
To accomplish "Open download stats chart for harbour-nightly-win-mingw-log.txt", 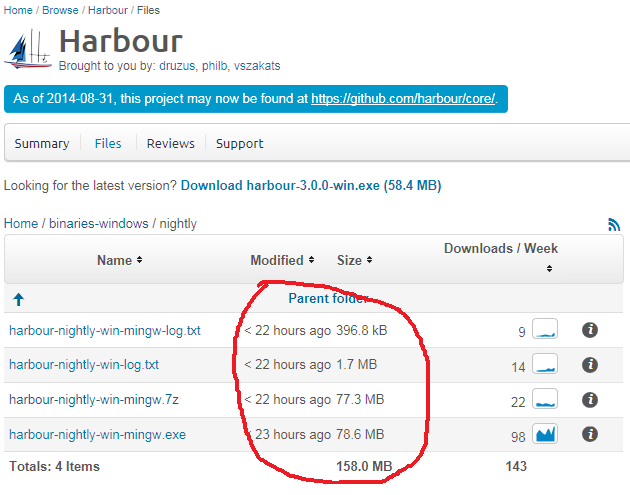I will point(545,329).
